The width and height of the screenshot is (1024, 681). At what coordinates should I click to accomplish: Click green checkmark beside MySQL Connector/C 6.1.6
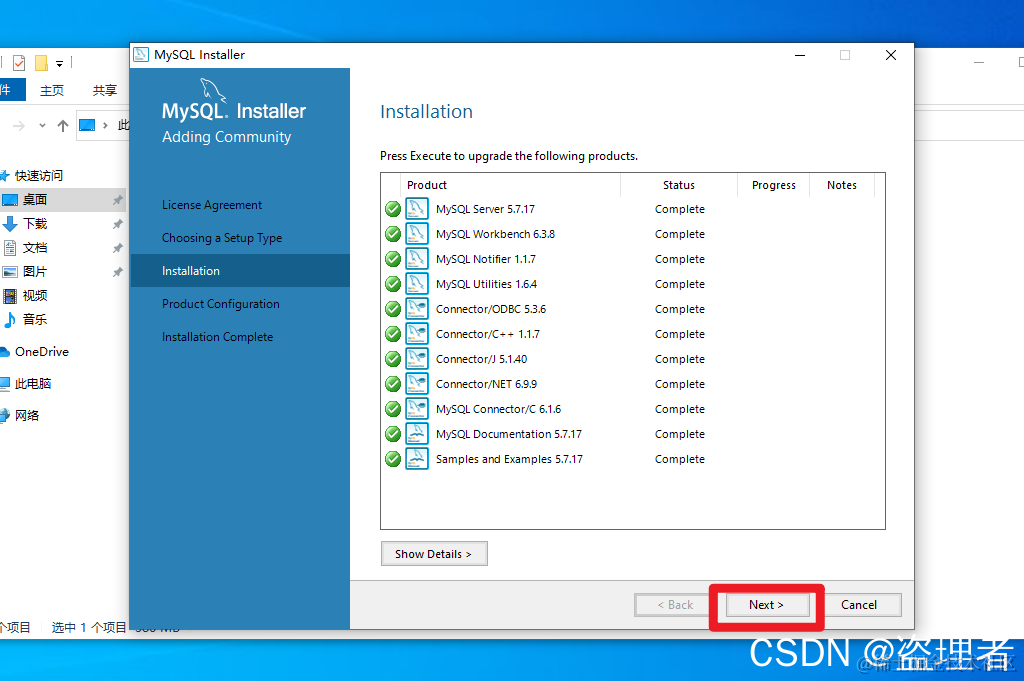392,409
